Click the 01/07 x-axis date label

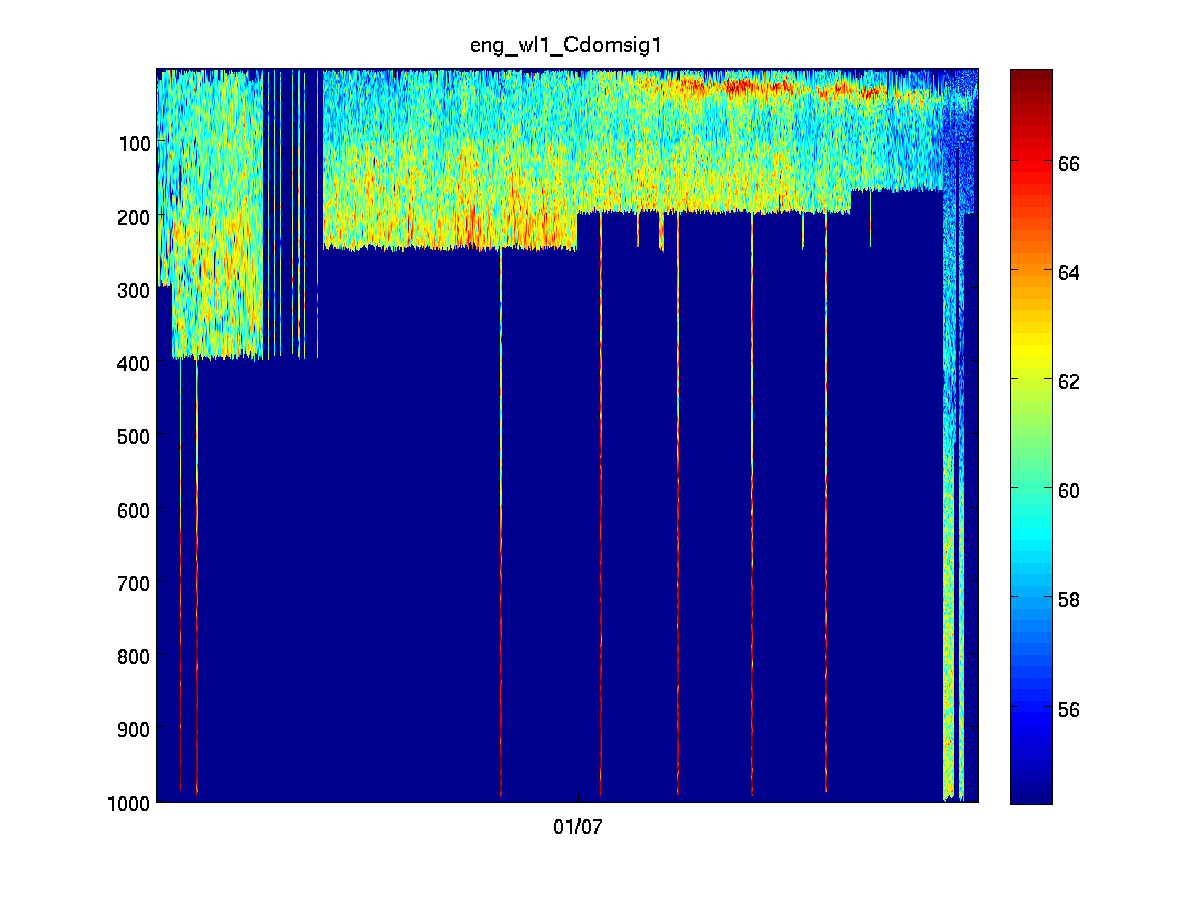pos(577,826)
